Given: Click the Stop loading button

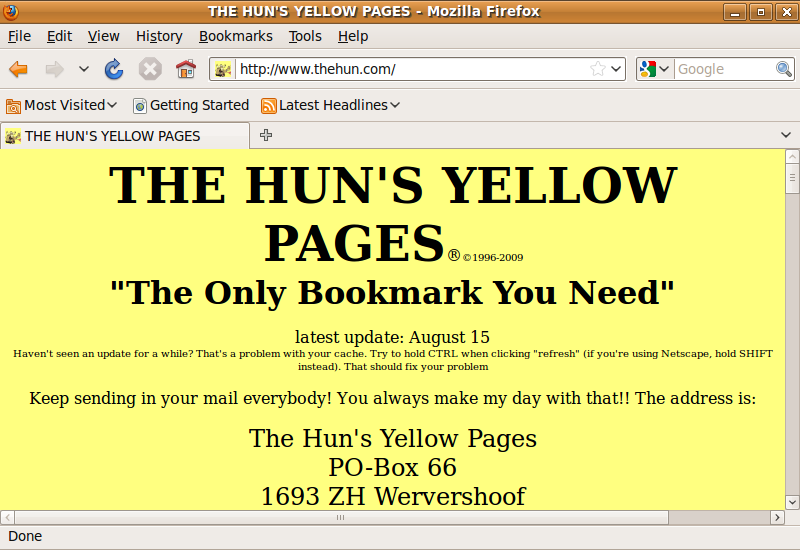Looking at the screenshot, I should (150, 69).
